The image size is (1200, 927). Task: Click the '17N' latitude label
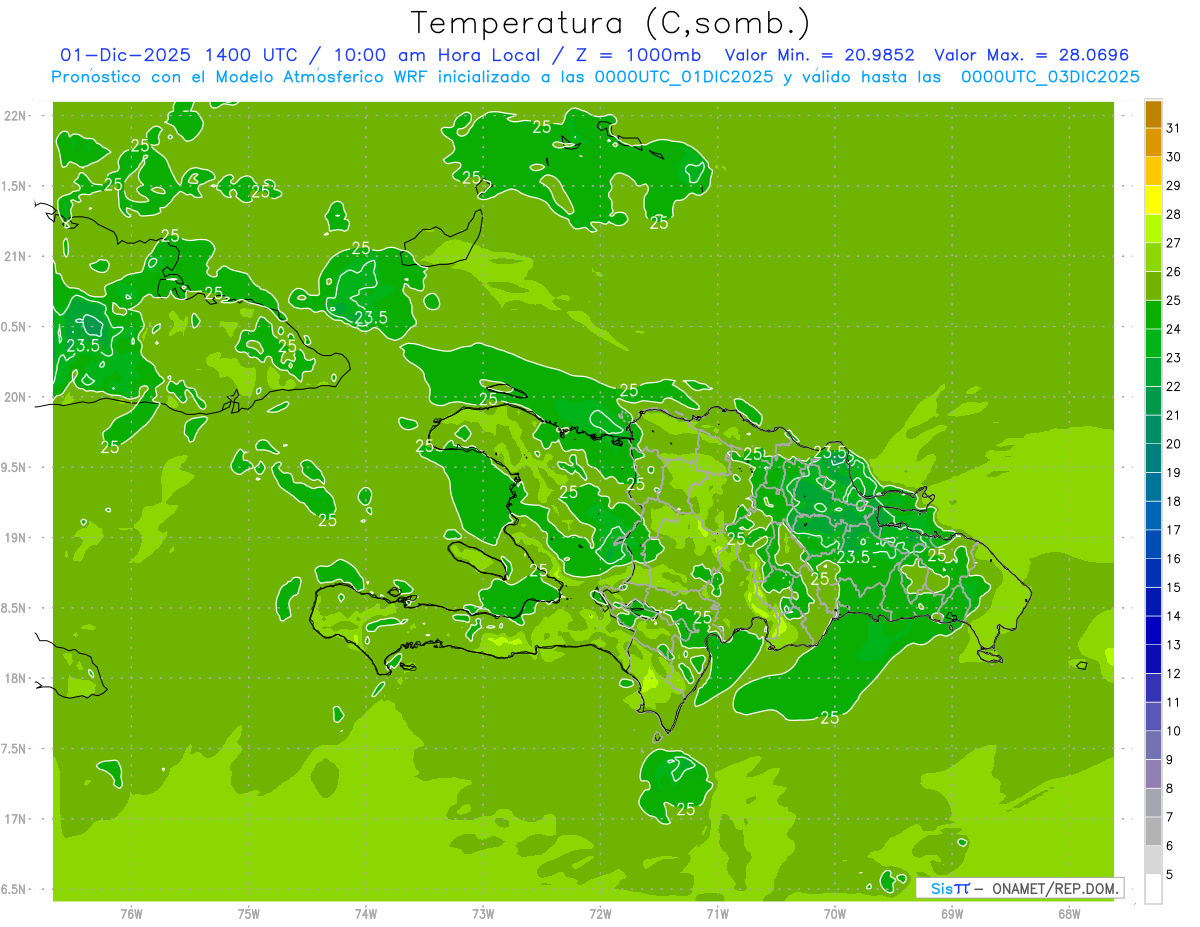pos(16,819)
